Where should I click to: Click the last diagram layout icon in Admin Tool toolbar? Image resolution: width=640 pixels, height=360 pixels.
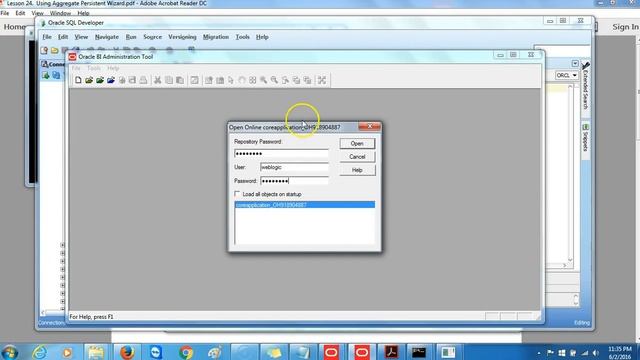(x=322, y=80)
